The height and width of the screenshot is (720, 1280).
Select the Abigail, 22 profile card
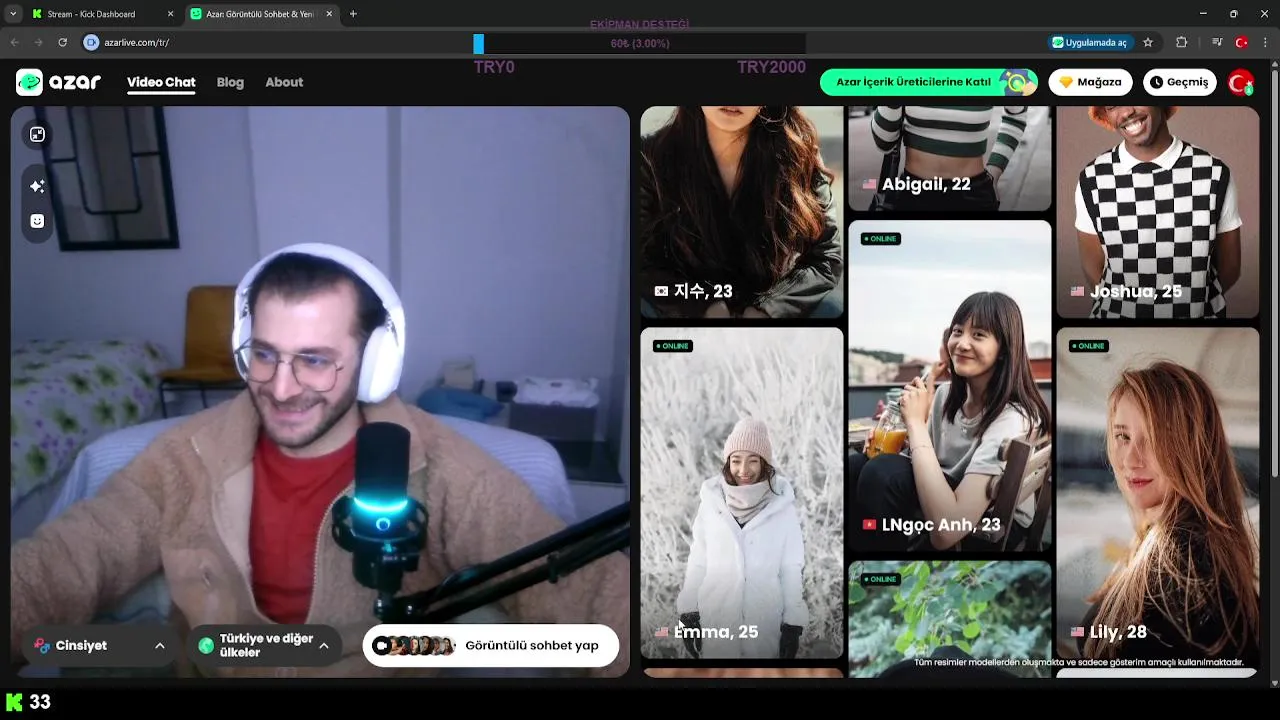coord(949,158)
